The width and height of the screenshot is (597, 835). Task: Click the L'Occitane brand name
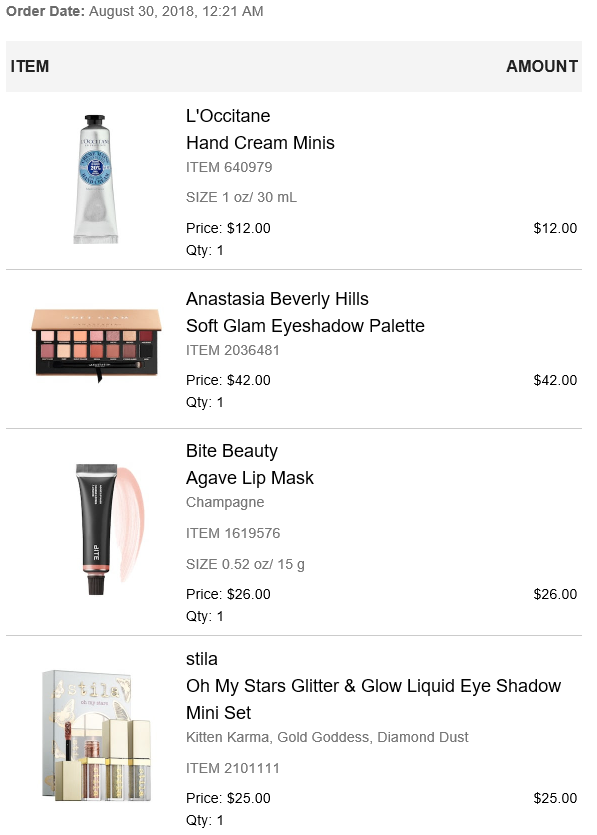click(228, 116)
